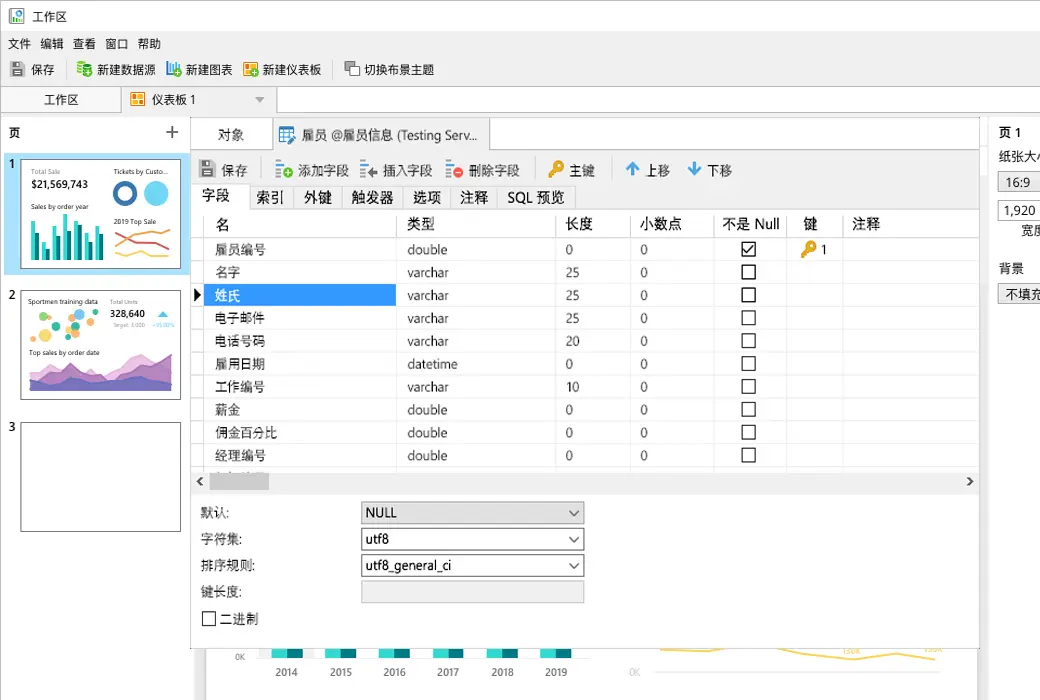Open 排序规则 utf8_general_ci dropdown
This screenshot has height=700, width=1040.
(x=472, y=565)
